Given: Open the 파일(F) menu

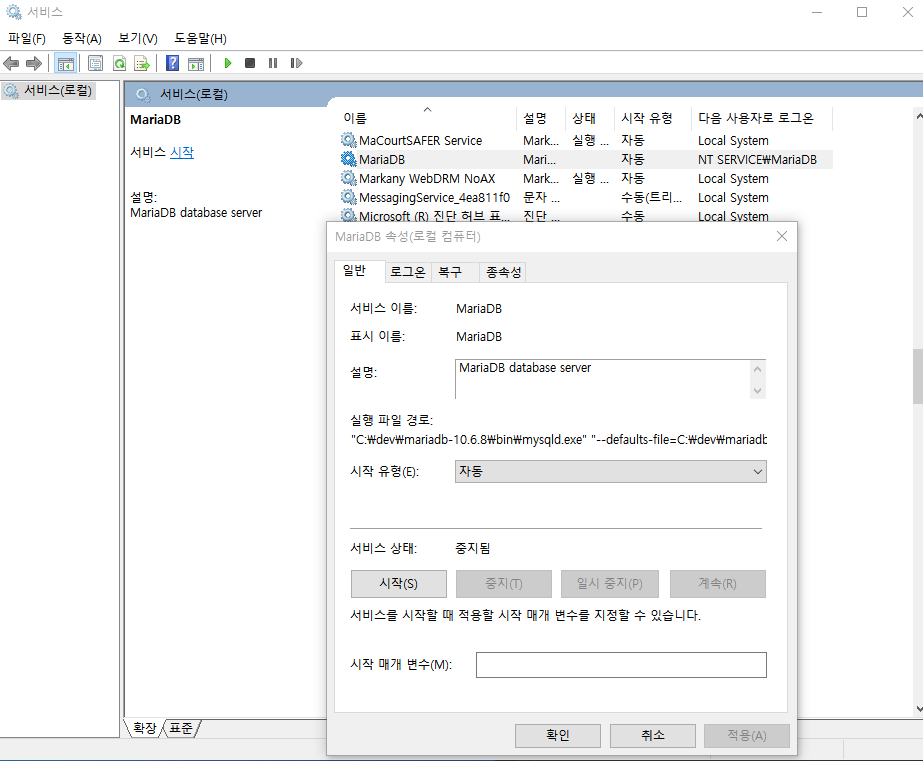Looking at the screenshot, I should tap(26, 38).
